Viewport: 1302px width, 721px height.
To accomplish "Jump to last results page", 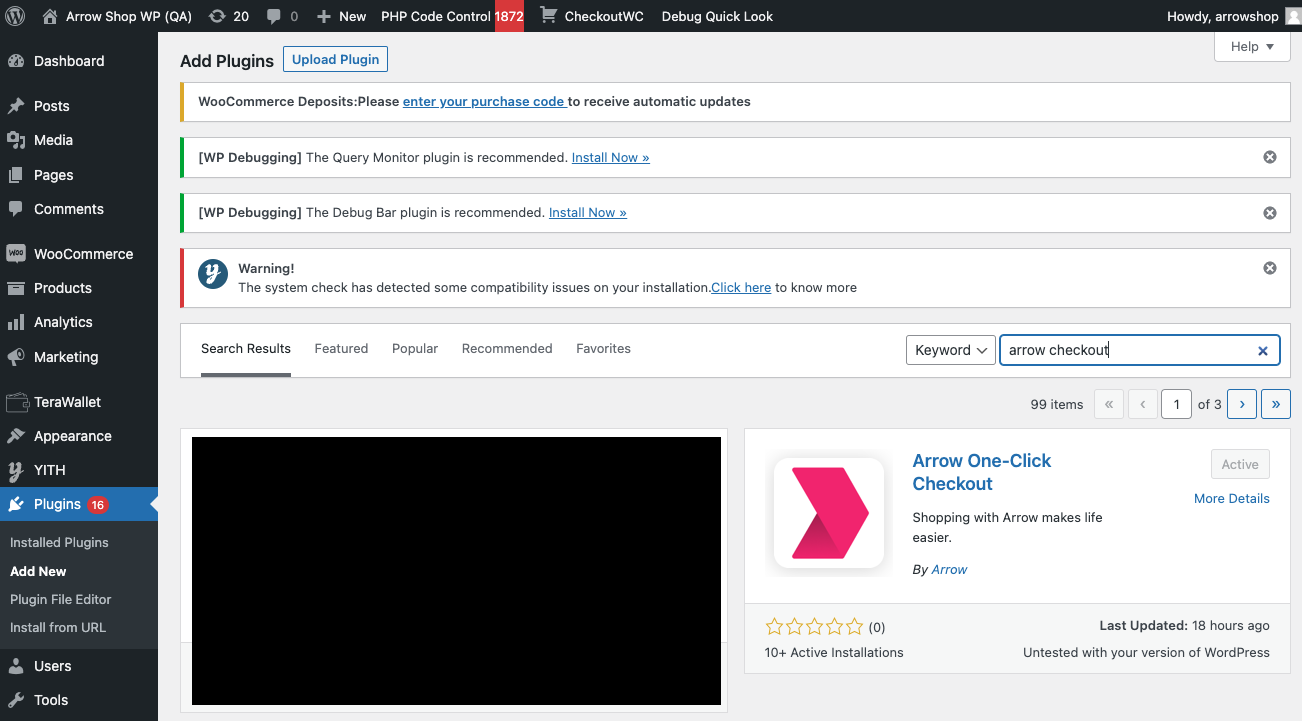I will 1276,404.
